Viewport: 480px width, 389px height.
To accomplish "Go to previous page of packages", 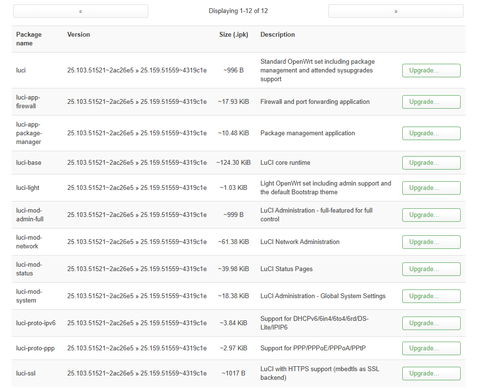I will click(80, 11).
